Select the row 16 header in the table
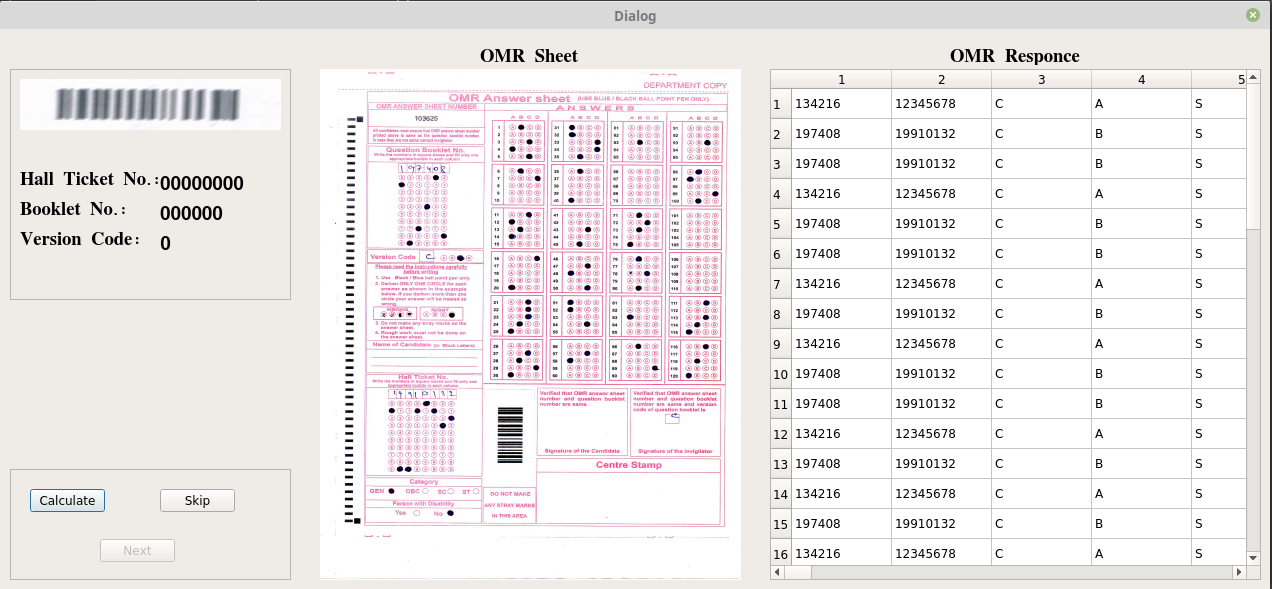Viewport: 1272px width, 589px height. click(x=781, y=554)
